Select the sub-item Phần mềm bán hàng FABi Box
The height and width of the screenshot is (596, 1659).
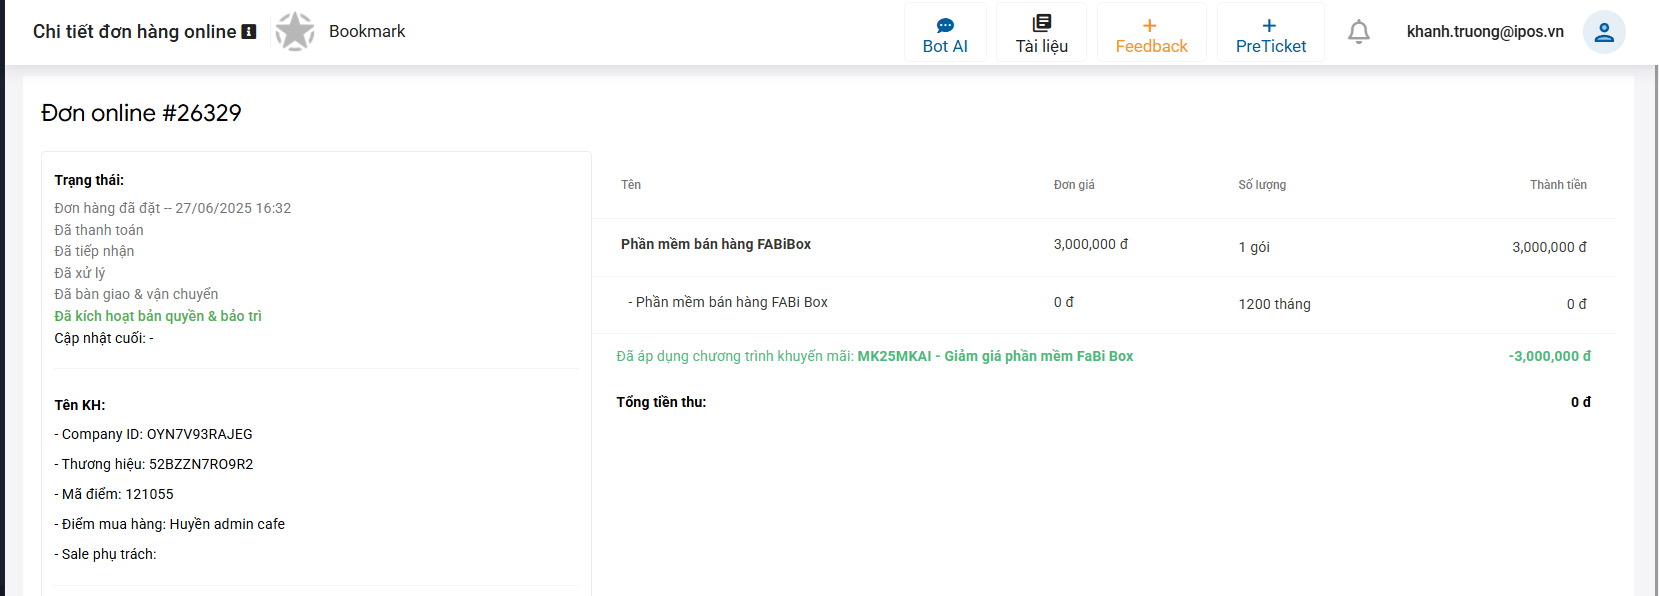pos(728,302)
